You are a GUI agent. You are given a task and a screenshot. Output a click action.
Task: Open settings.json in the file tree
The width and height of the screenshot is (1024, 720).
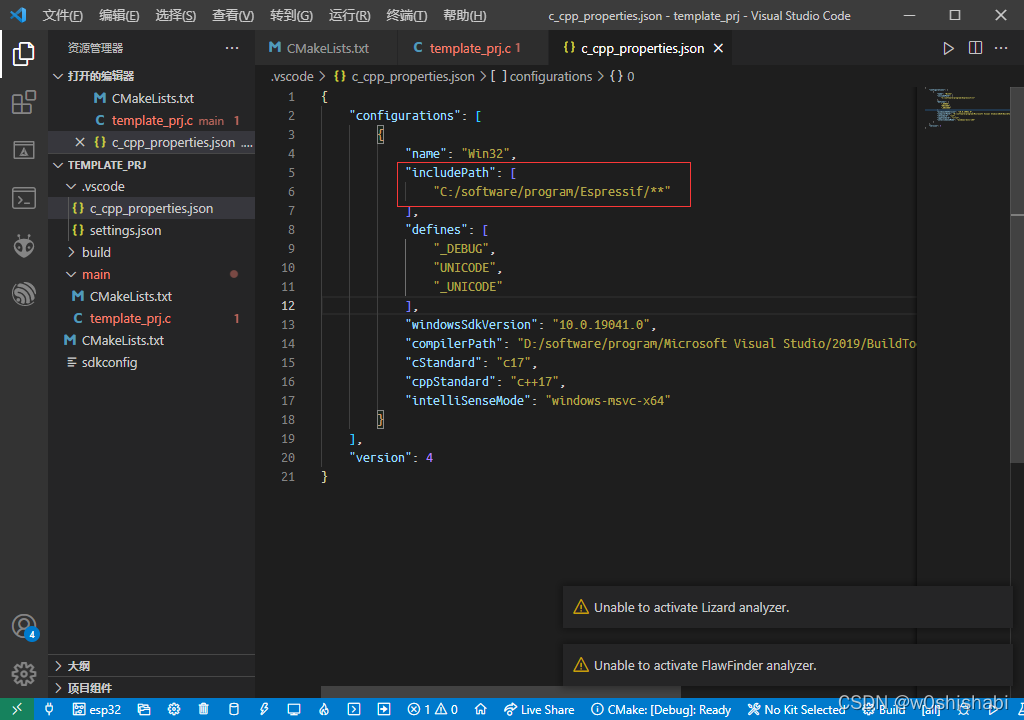pyautogui.click(x=152, y=230)
